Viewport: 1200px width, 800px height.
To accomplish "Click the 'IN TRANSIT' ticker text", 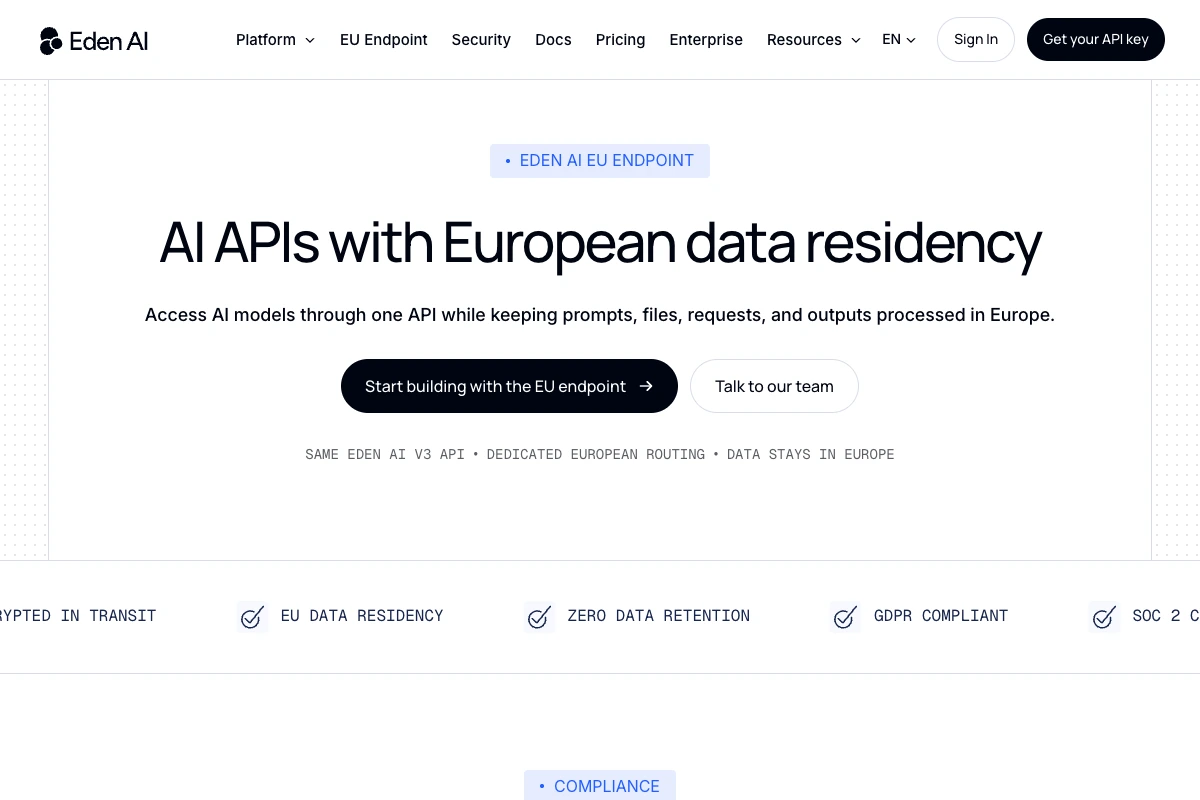I will pyautogui.click(x=108, y=616).
